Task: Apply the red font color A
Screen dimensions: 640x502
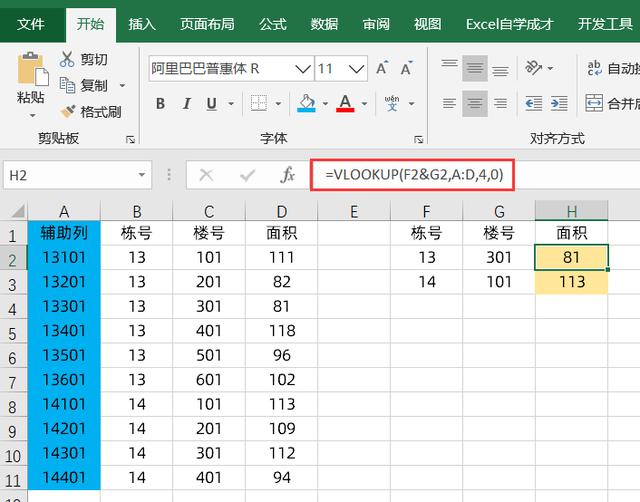Action: pyautogui.click(x=345, y=103)
